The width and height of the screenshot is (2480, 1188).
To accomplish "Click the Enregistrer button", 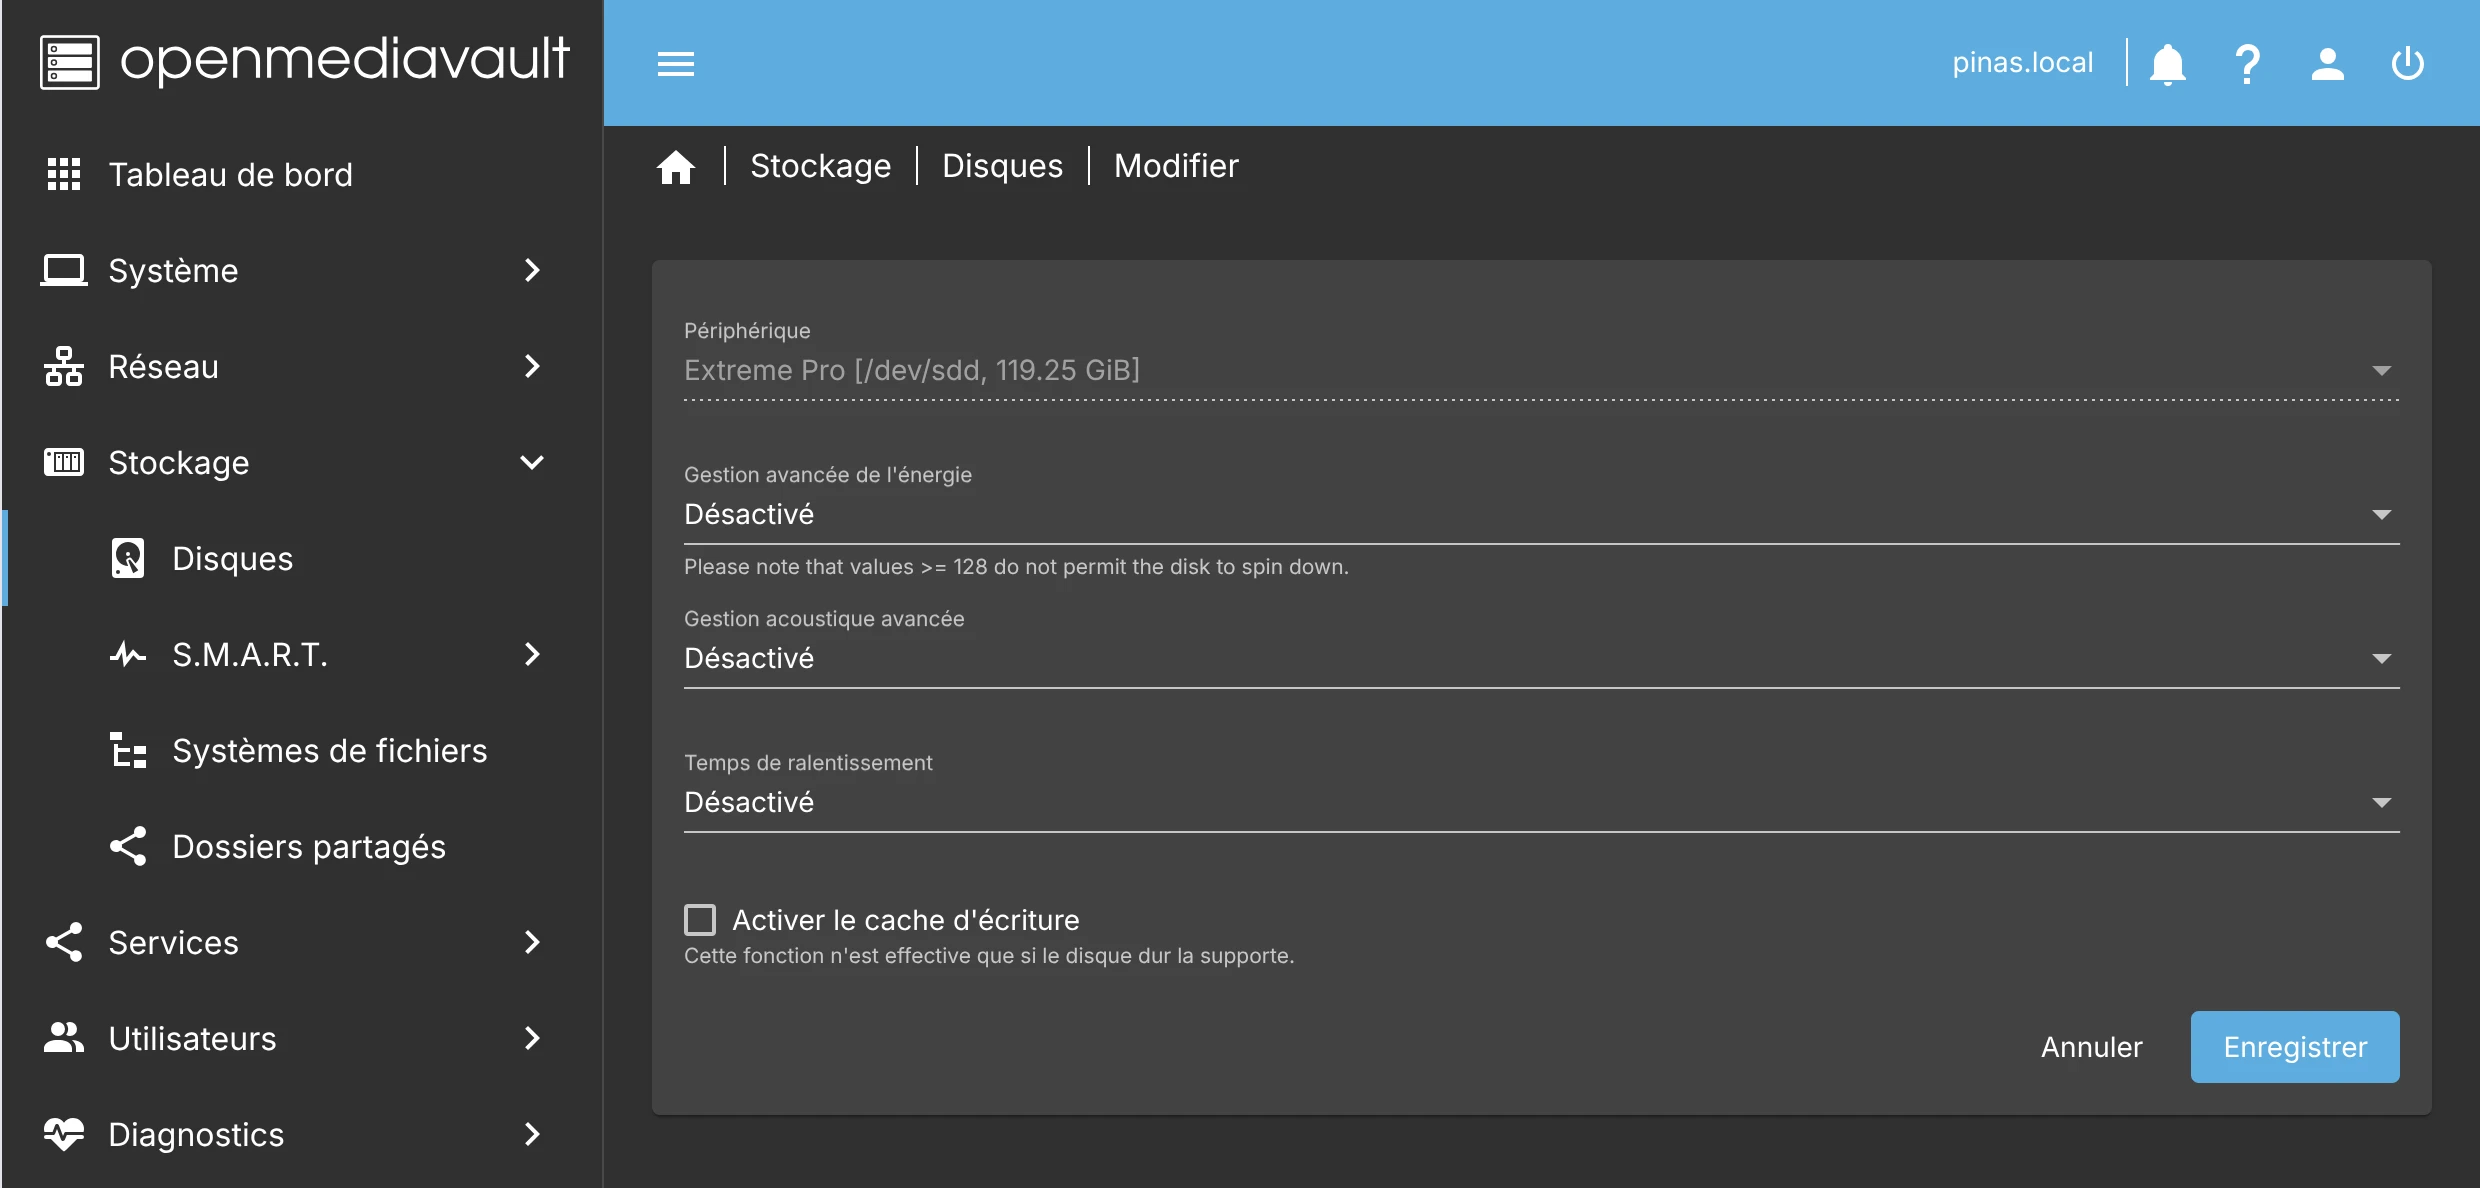I will pyautogui.click(x=2295, y=1047).
